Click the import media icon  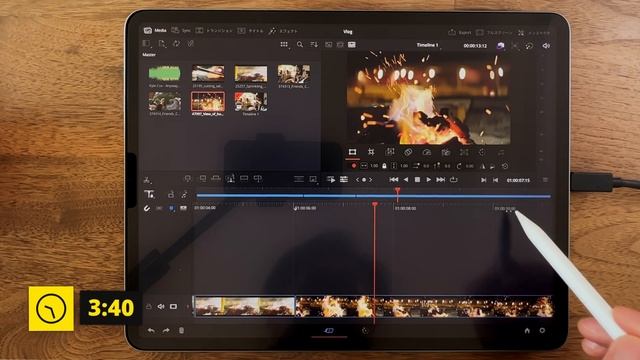pyautogui.click(x=162, y=44)
